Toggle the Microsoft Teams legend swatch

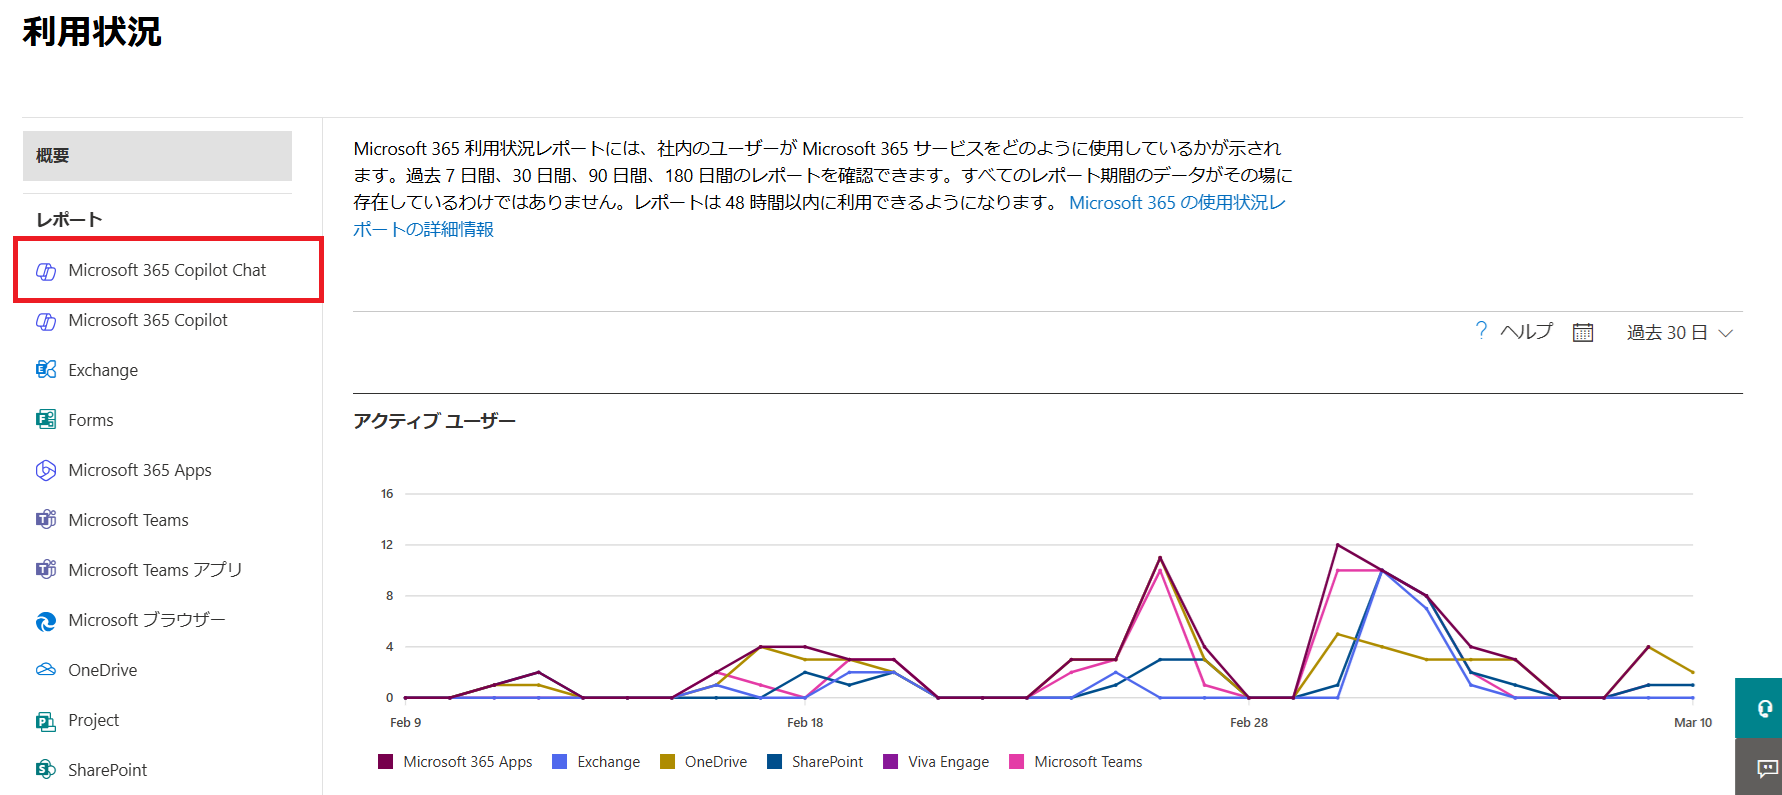(1017, 762)
